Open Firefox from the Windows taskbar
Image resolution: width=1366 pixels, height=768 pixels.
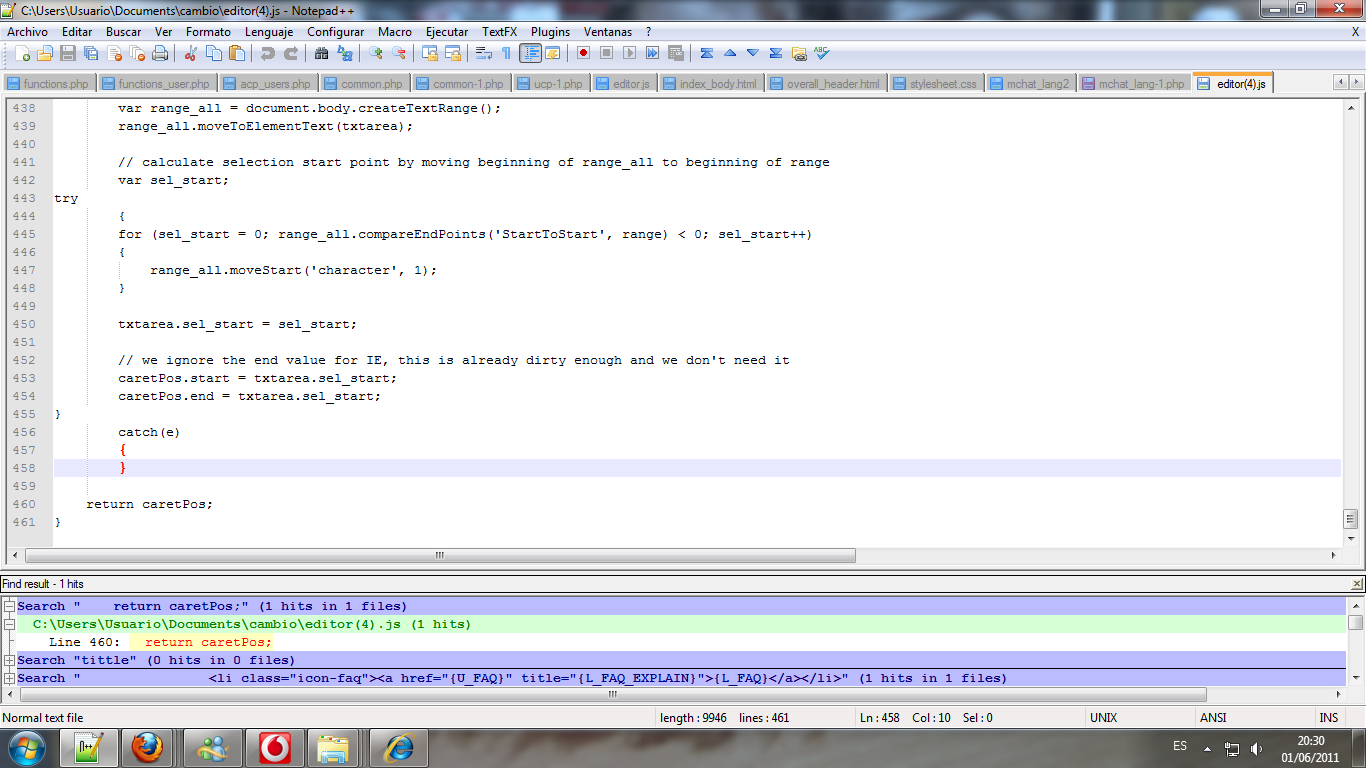click(x=148, y=747)
